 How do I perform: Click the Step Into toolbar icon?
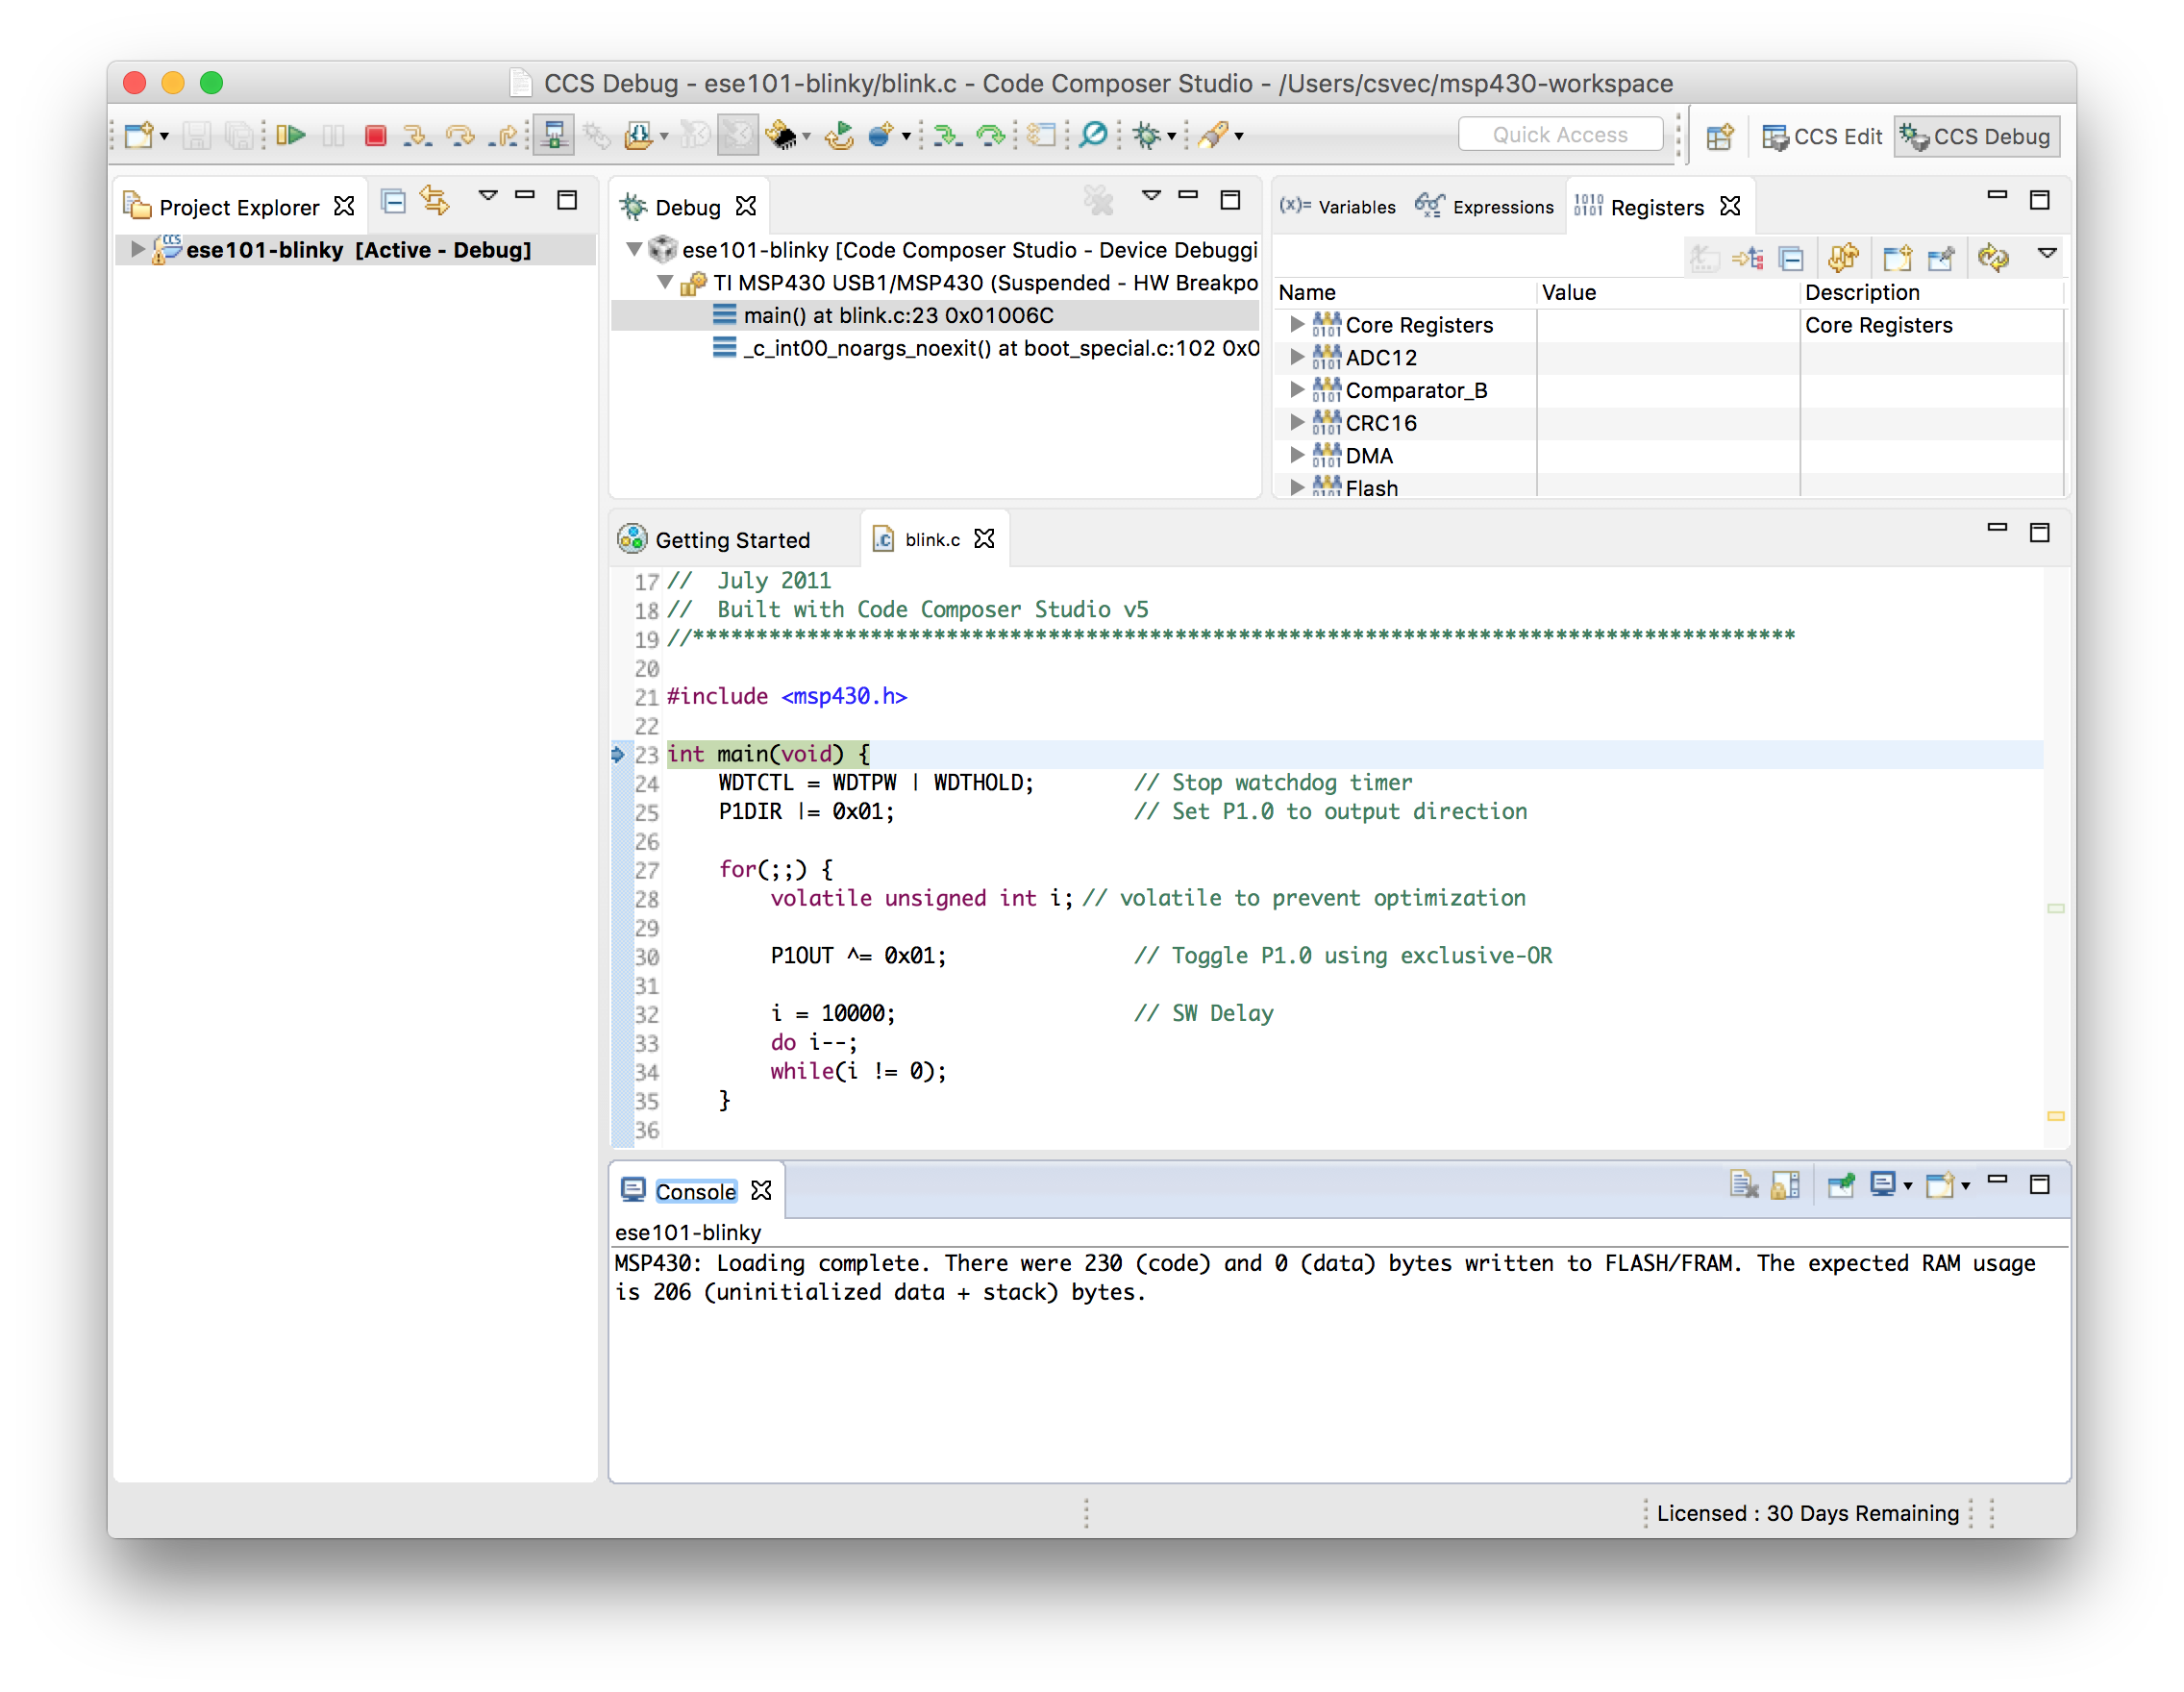tap(416, 135)
